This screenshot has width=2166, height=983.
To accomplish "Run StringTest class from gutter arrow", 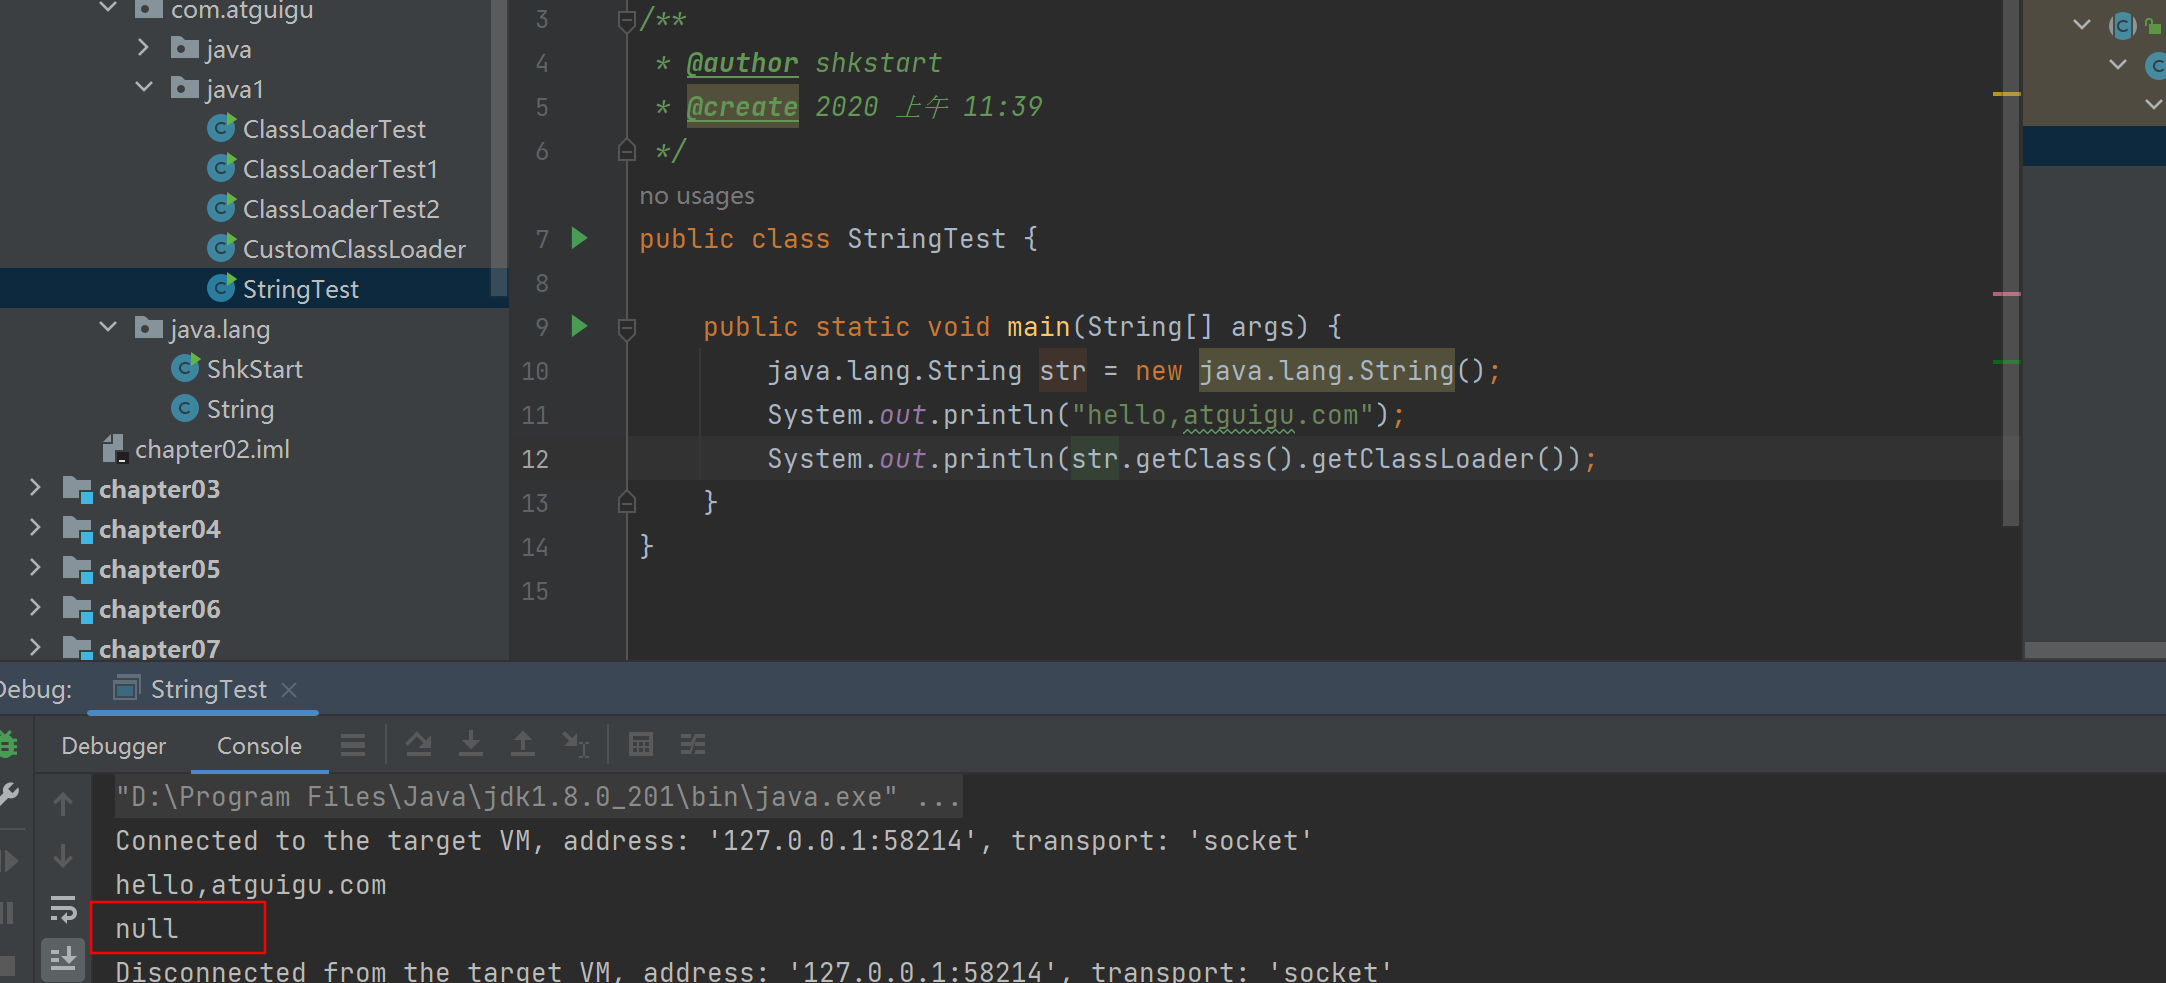I will 579,238.
